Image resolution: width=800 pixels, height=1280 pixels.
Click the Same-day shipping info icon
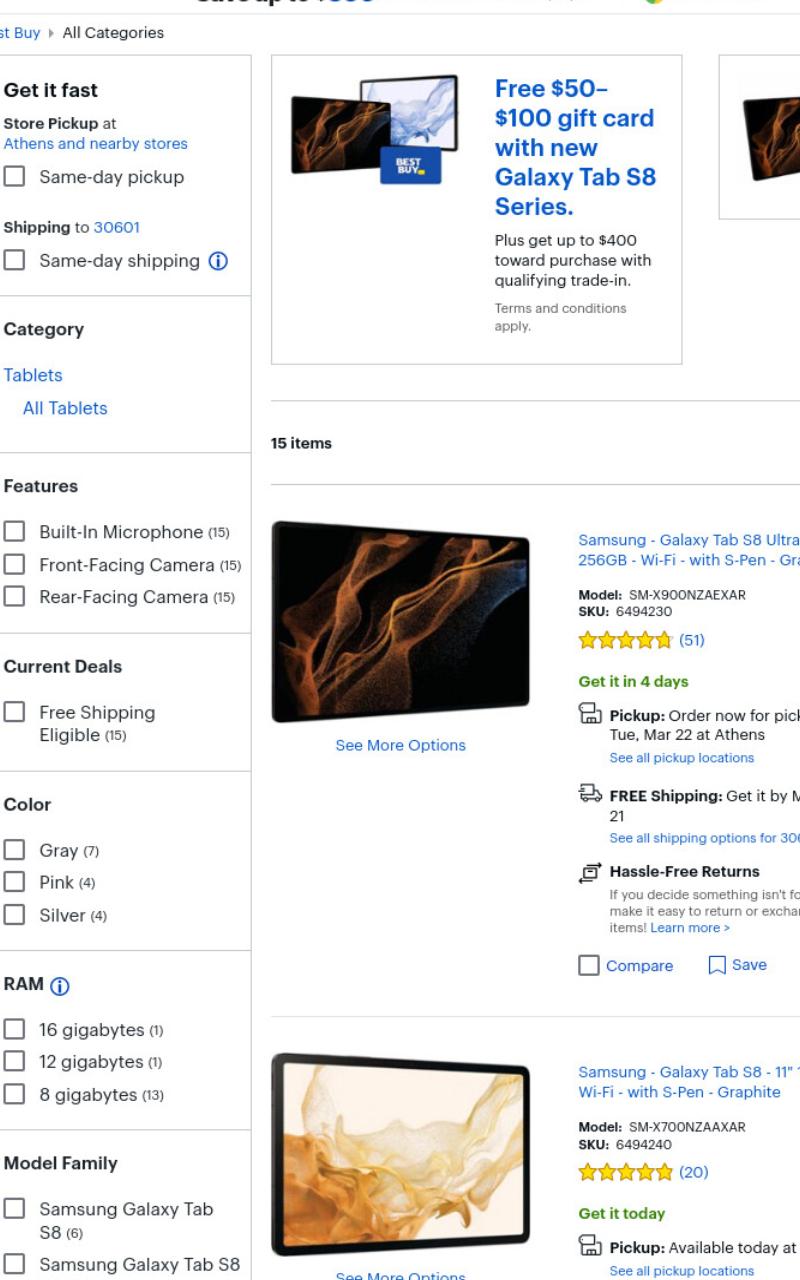(x=218, y=261)
